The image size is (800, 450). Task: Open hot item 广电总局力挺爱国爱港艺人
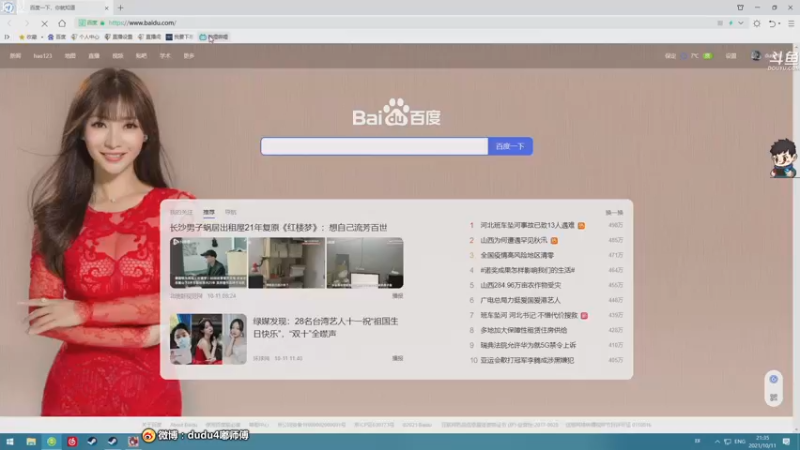pyautogui.click(x=520, y=300)
